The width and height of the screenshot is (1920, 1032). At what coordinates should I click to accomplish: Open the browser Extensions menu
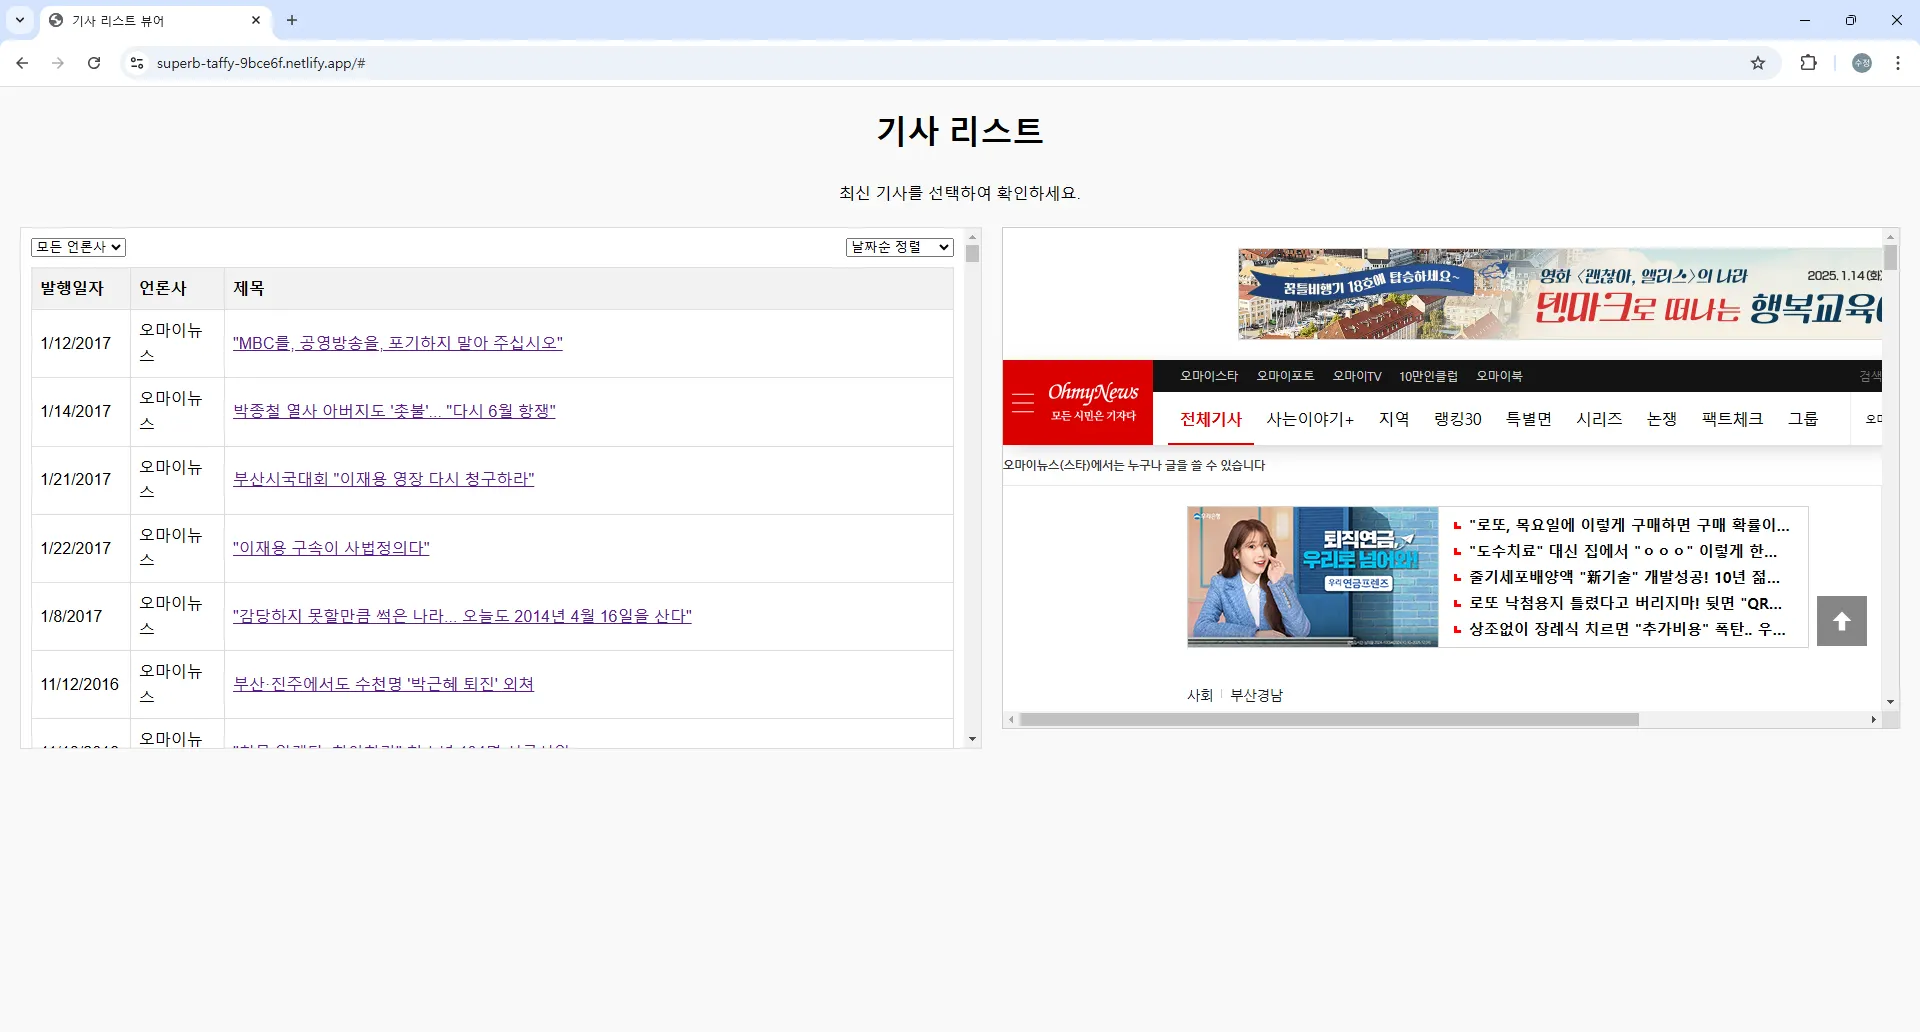pyautogui.click(x=1808, y=63)
